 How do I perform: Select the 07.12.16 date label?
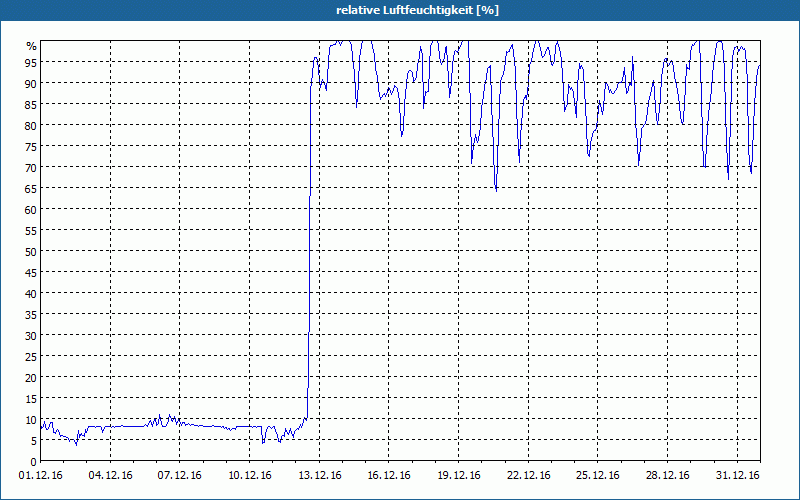(180, 476)
